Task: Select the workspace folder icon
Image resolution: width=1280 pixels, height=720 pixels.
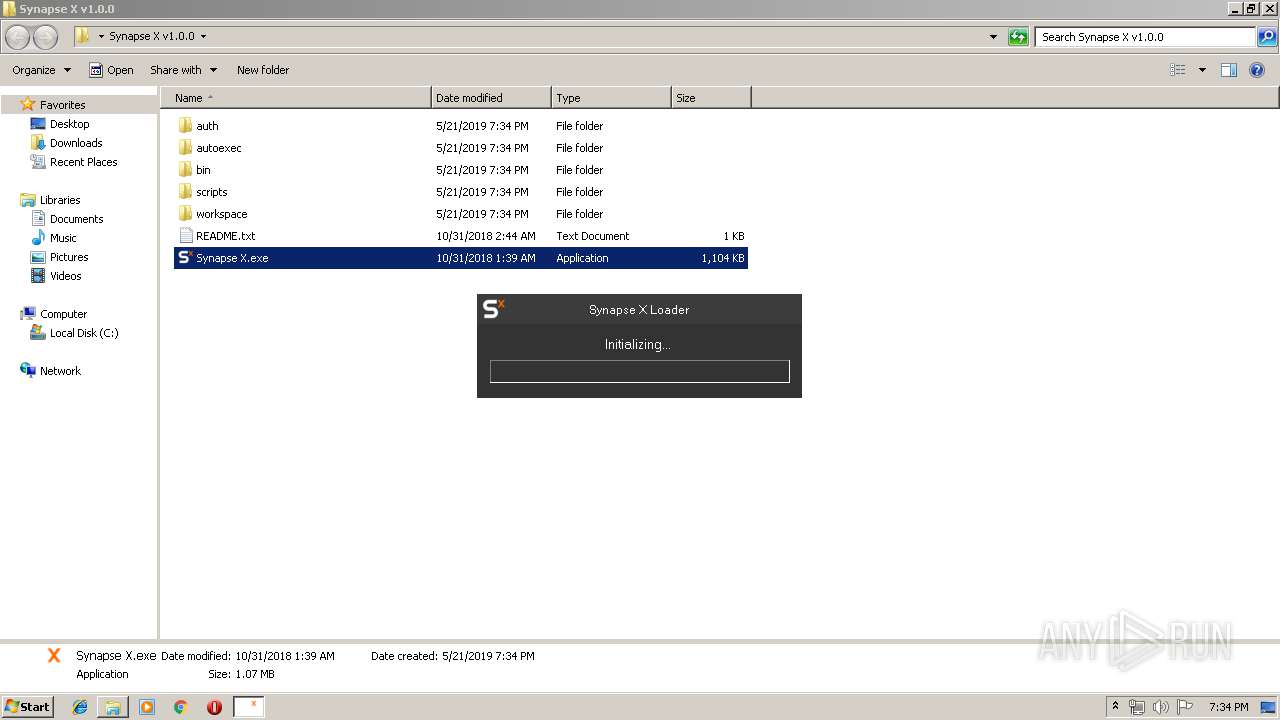Action: (185, 214)
